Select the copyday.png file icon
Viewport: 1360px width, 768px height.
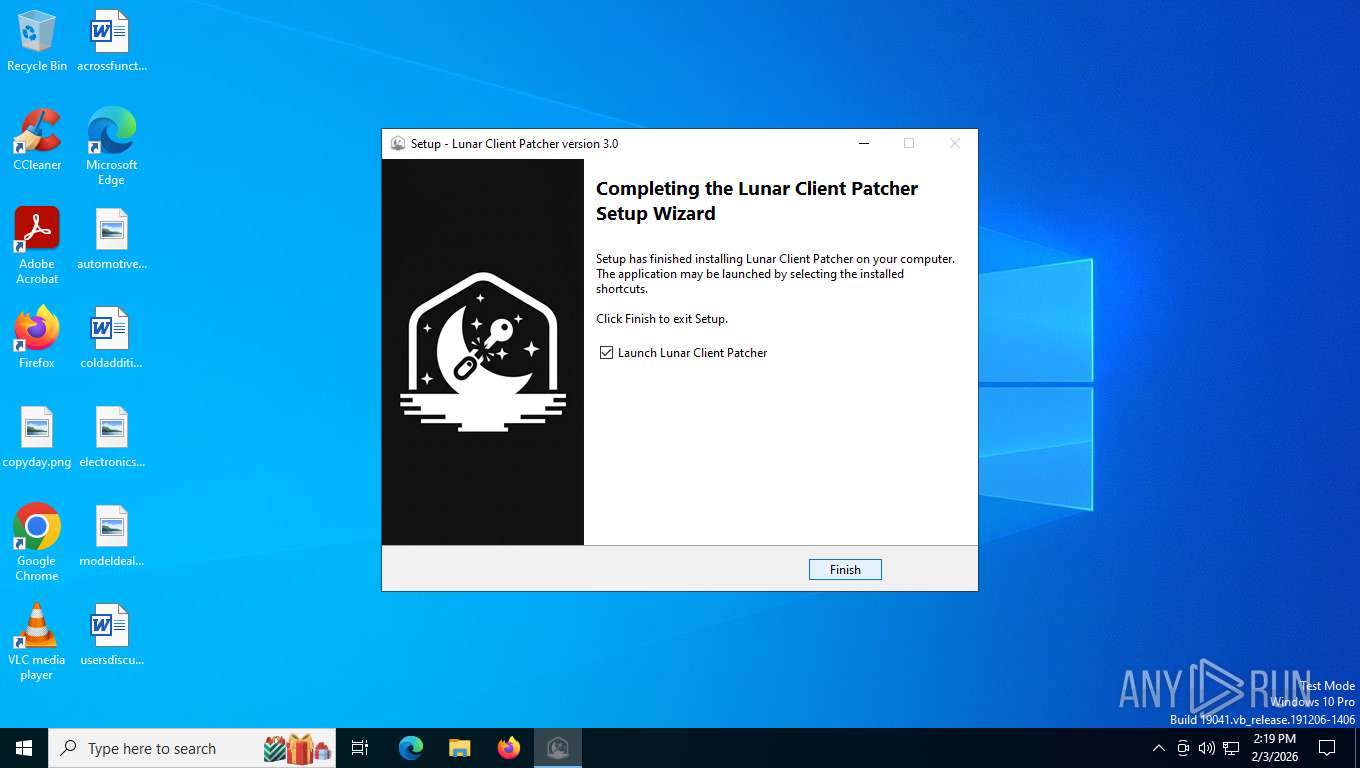(37, 437)
